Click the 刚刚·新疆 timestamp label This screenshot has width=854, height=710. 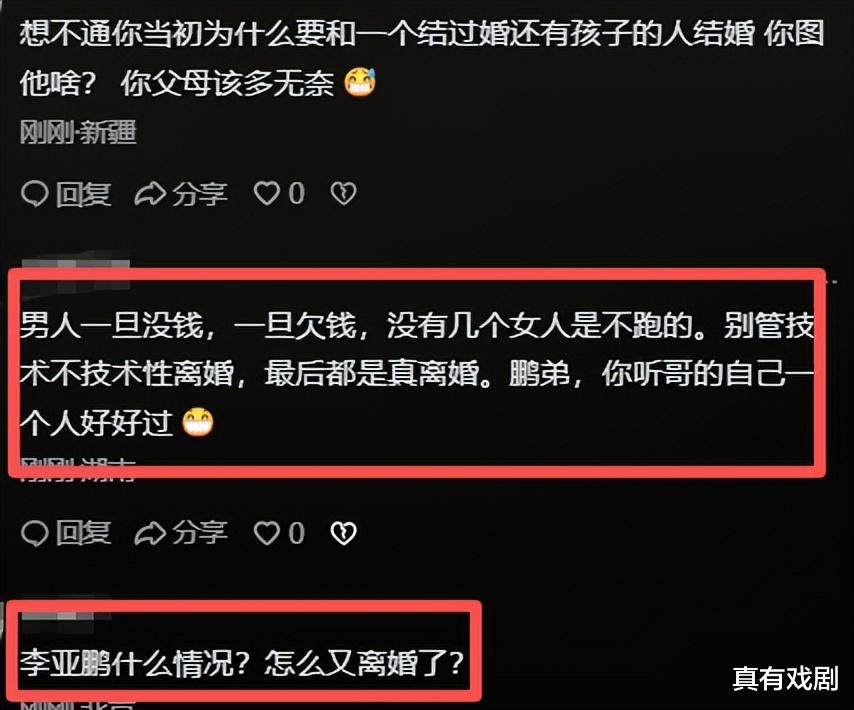click(78, 132)
